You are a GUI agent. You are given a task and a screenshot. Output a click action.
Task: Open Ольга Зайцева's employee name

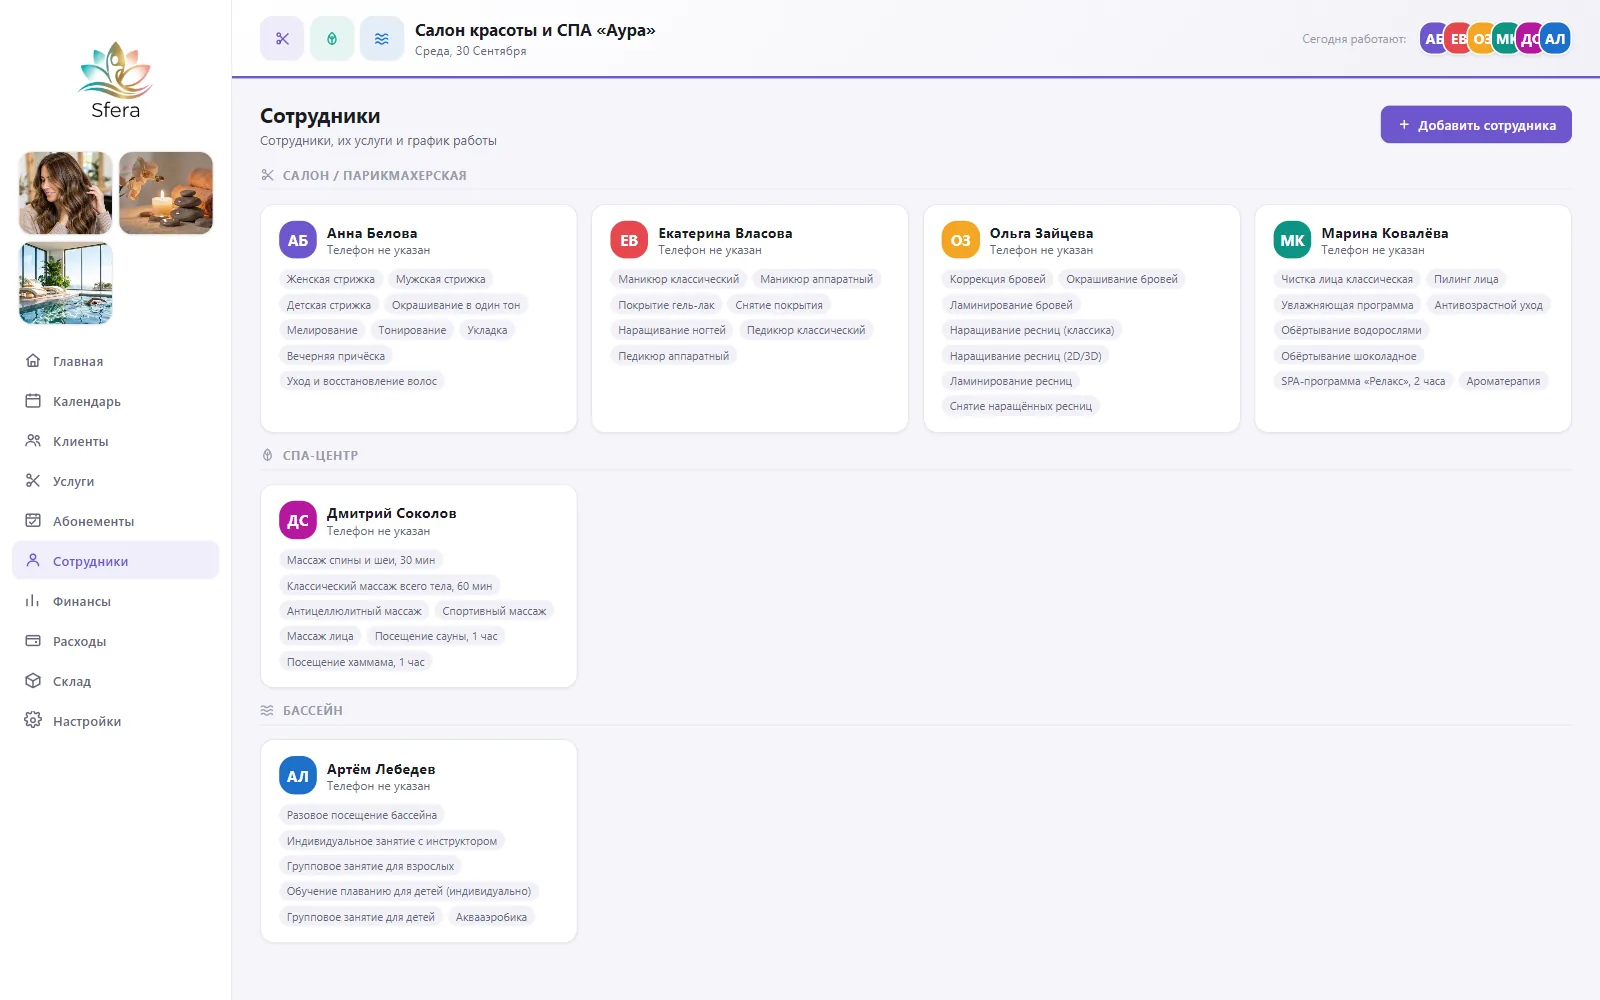(x=1041, y=233)
